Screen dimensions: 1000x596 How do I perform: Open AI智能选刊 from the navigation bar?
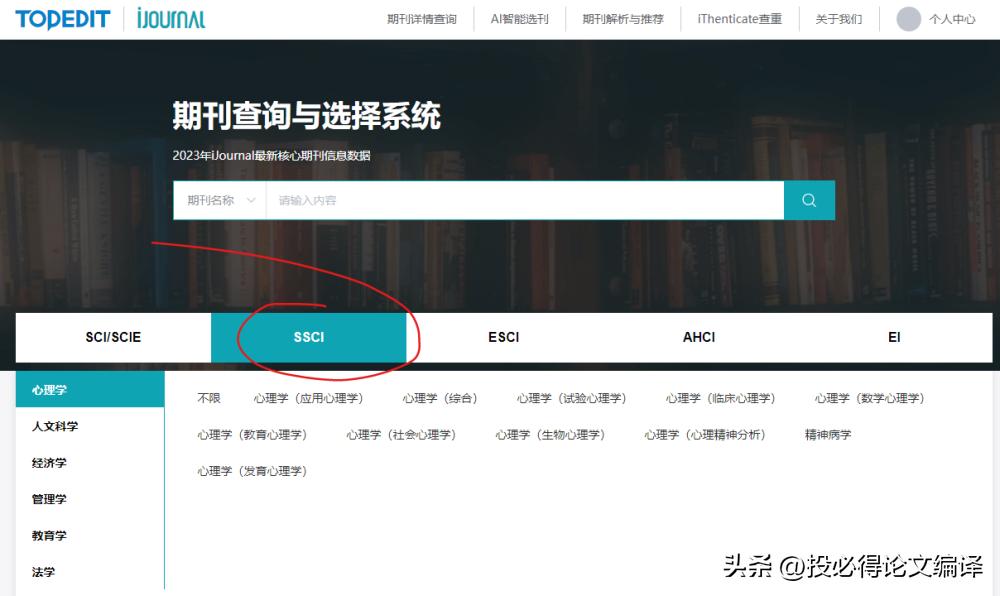click(519, 18)
